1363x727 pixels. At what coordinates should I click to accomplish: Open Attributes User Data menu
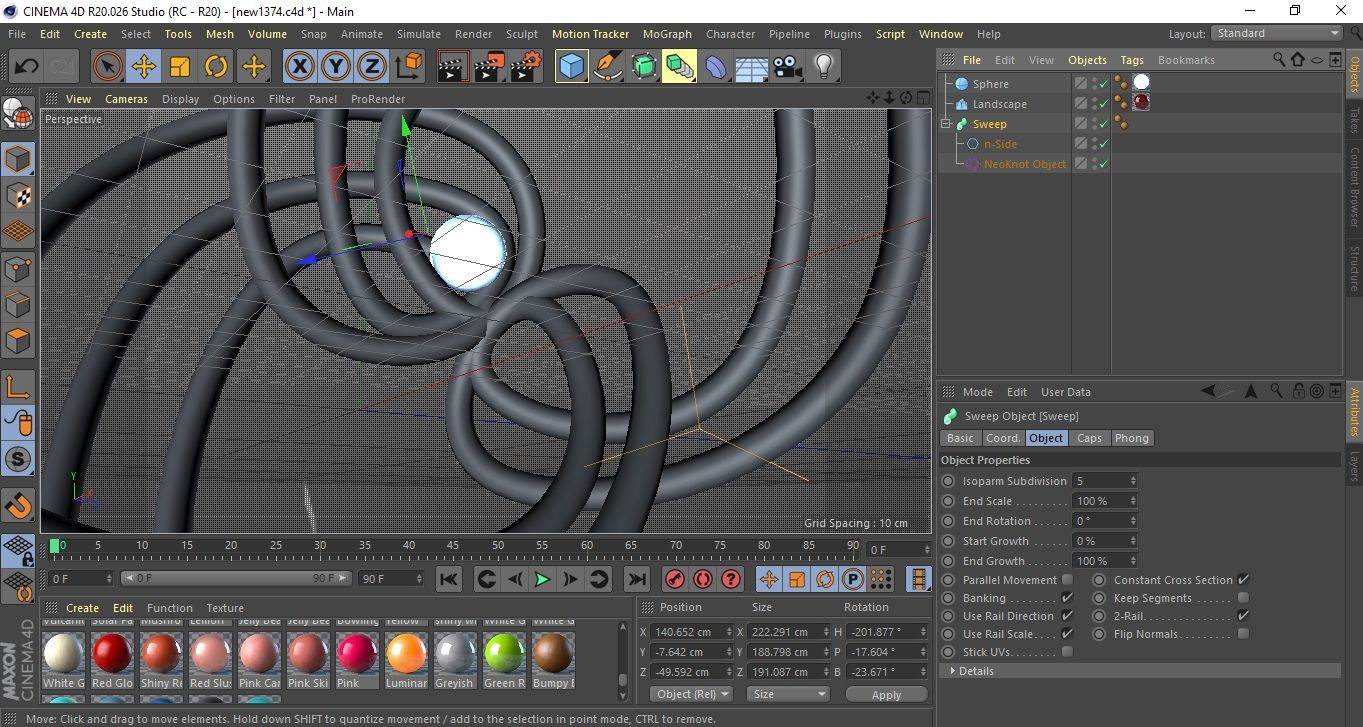(x=1066, y=392)
